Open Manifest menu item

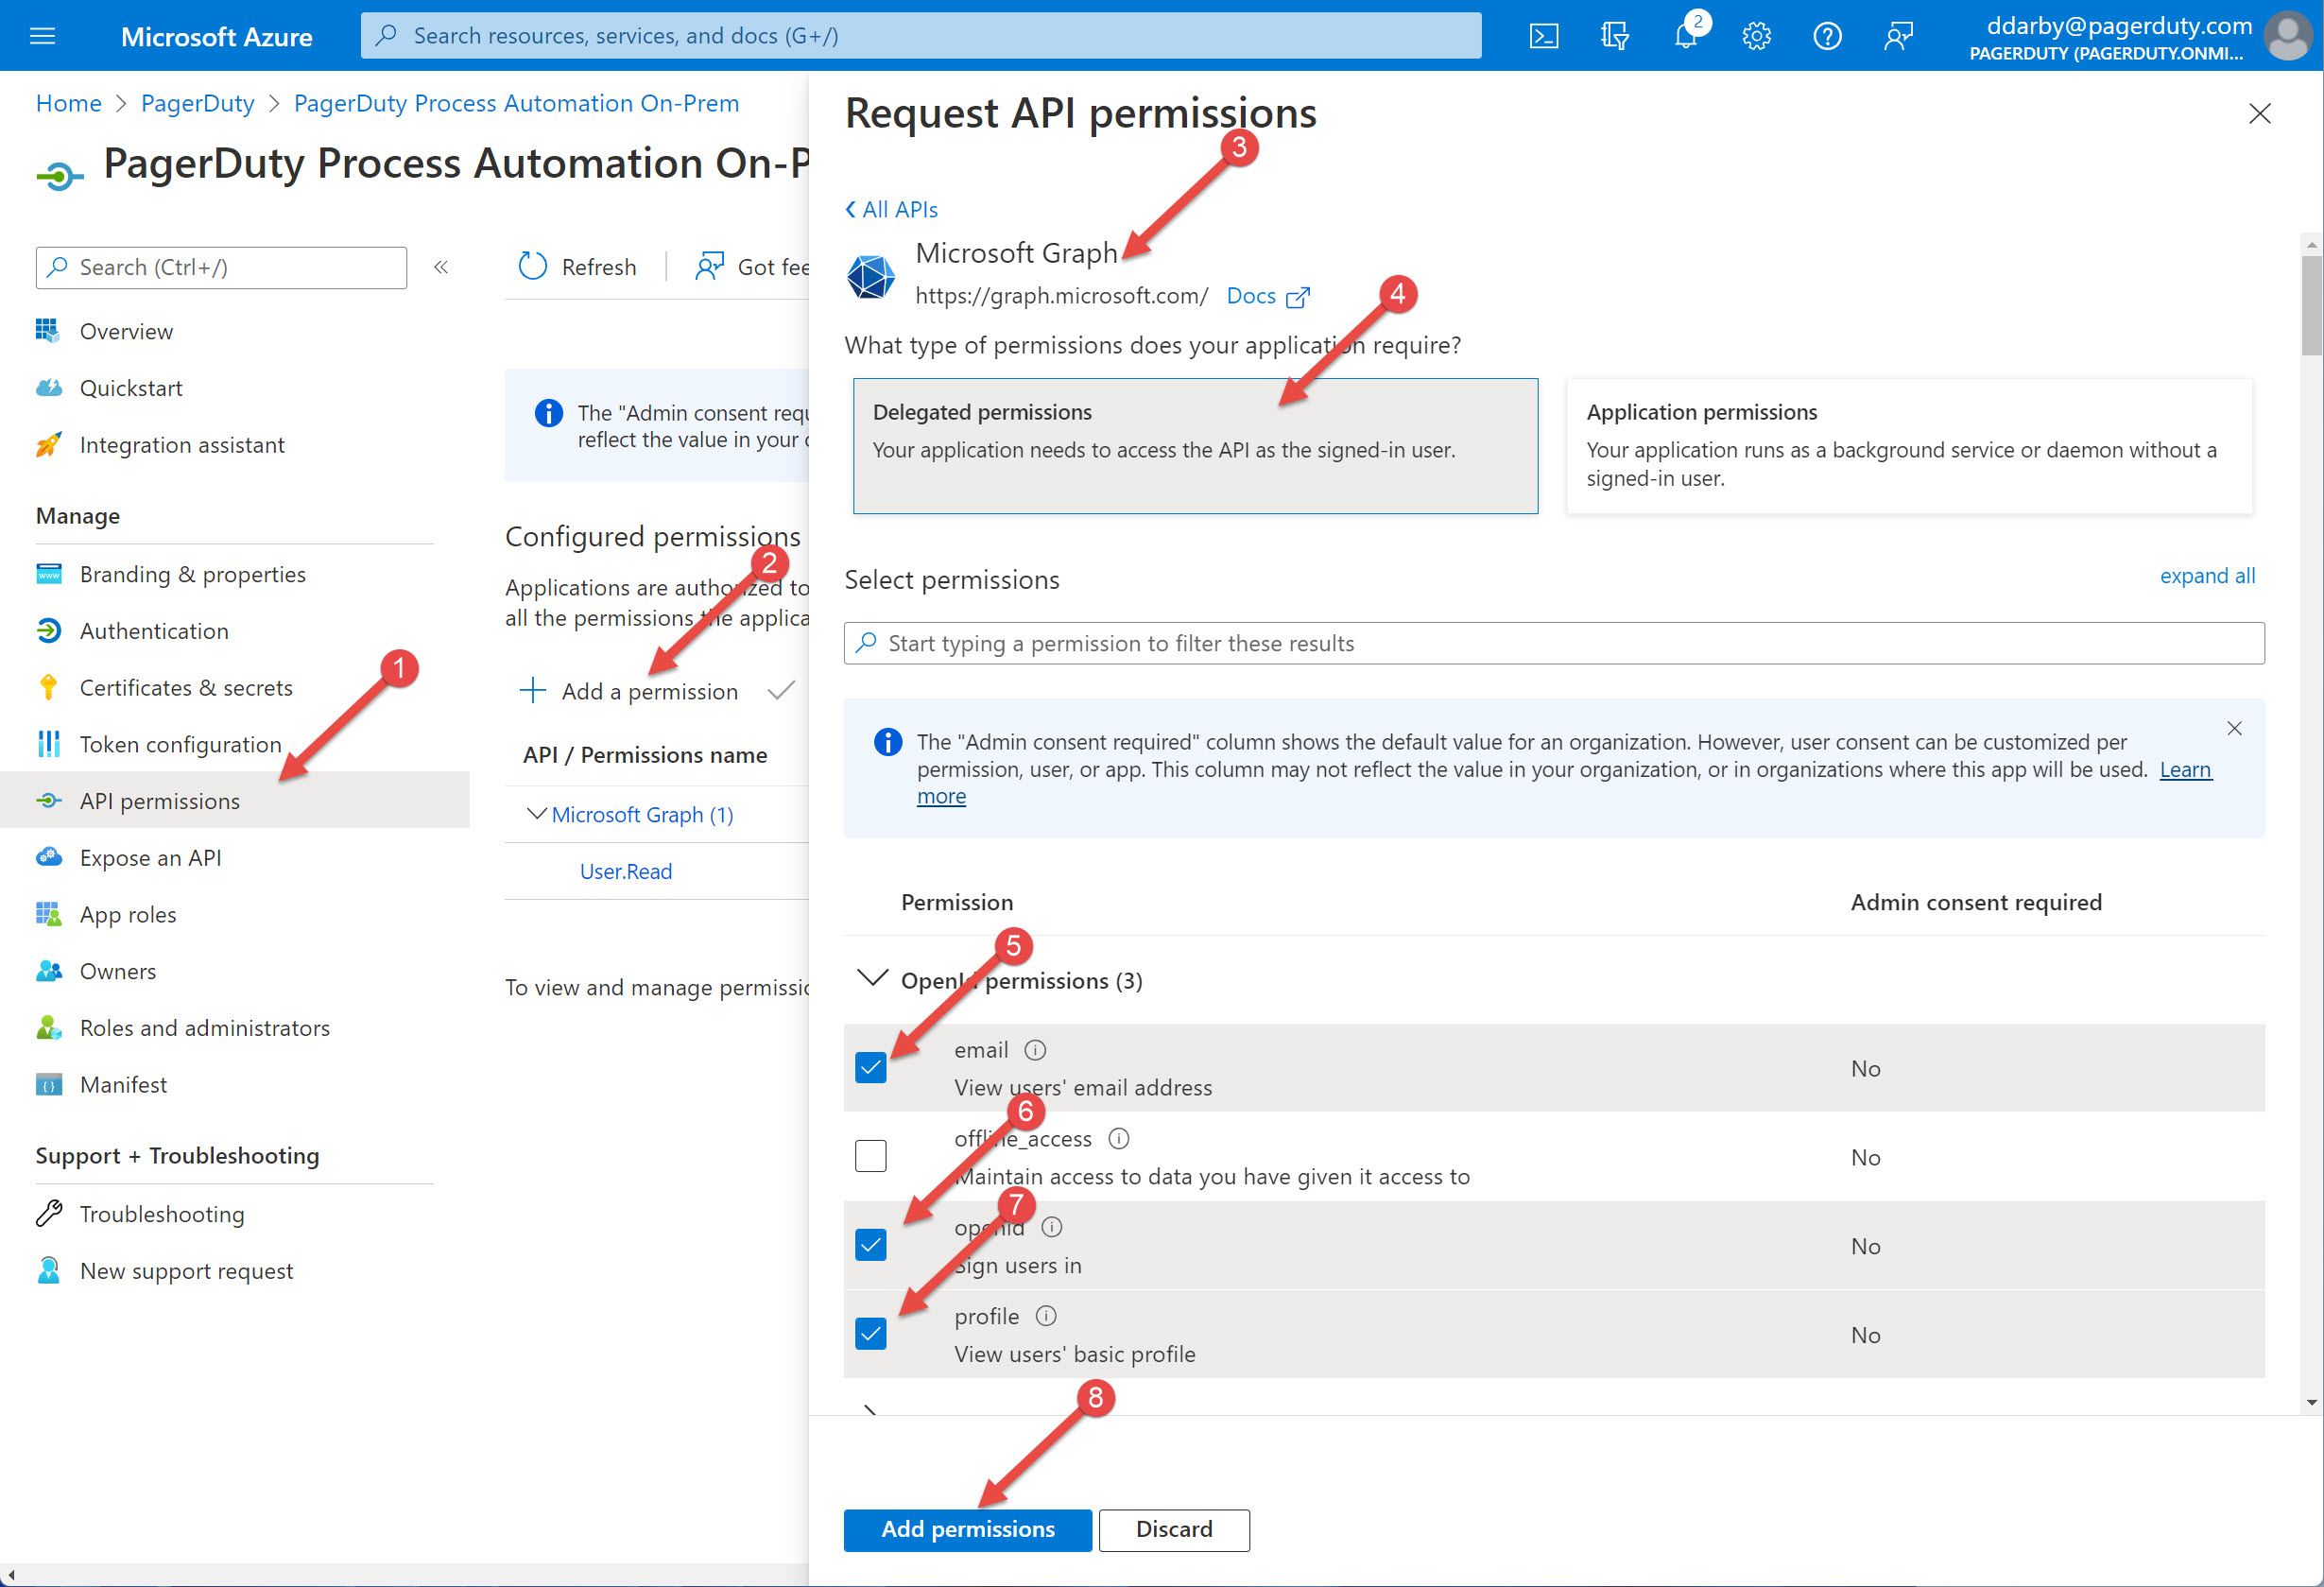pyautogui.click(x=124, y=1085)
